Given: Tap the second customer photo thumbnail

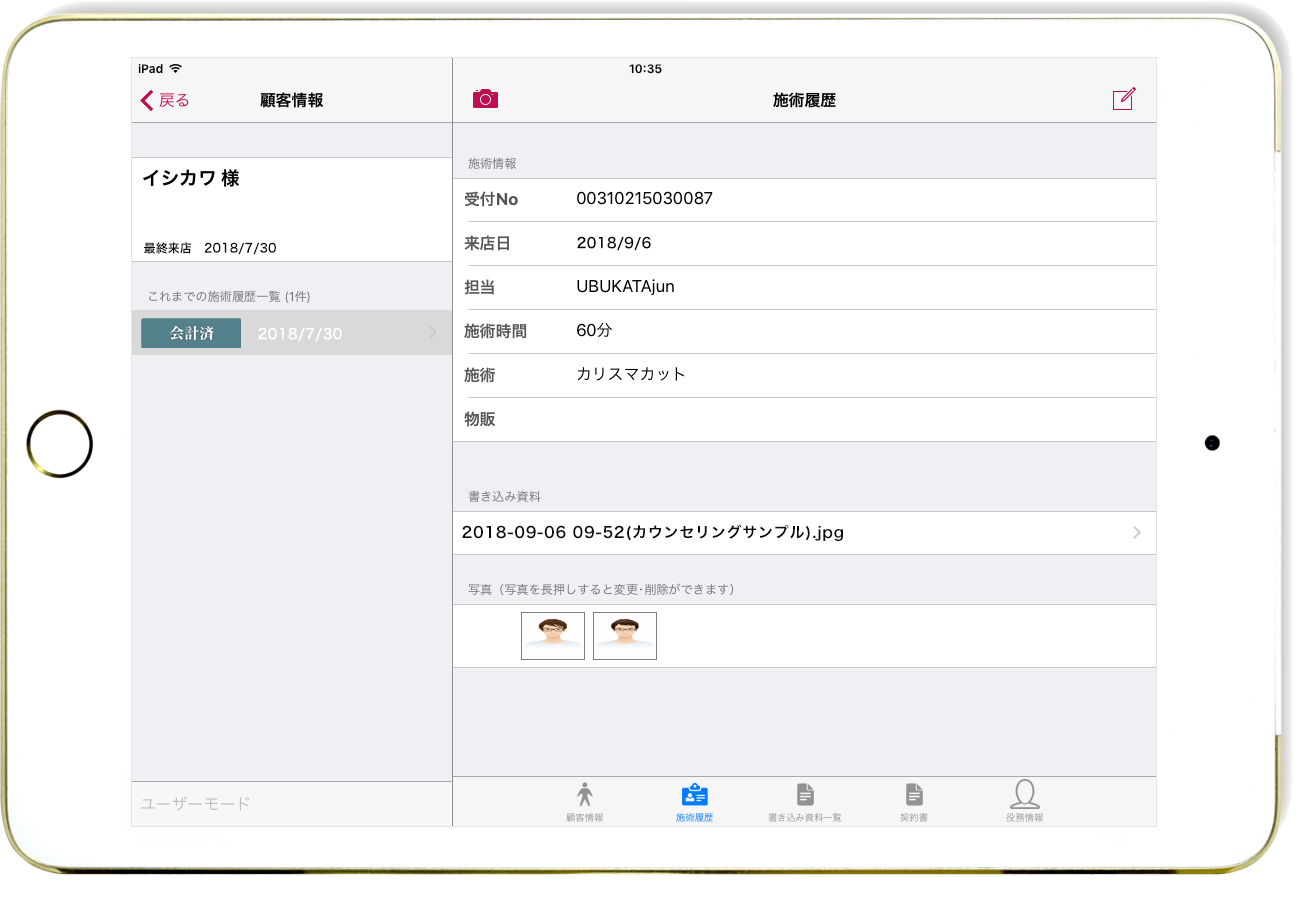Looking at the screenshot, I should (x=625, y=636).
